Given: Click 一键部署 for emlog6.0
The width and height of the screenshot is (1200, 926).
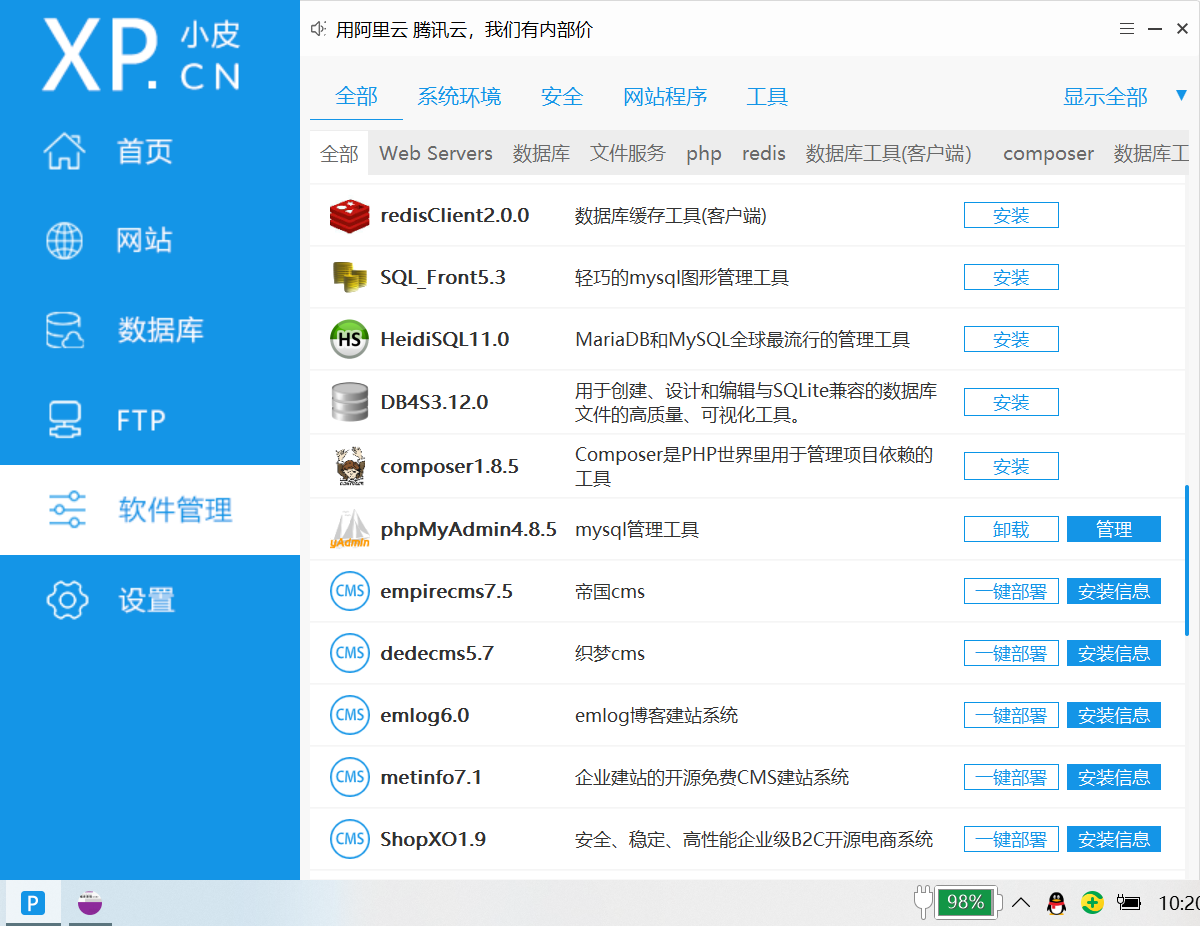Looking at the screenshot, I should pyautogui.click(x=1011, y=715).
